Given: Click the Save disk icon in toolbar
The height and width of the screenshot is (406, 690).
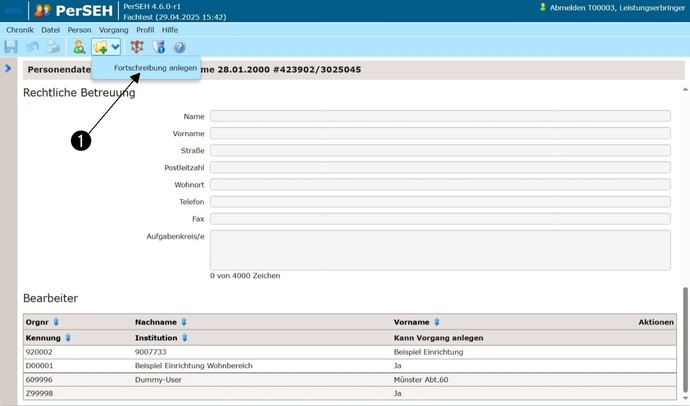Looking at the screenshot, I should 11,47.
